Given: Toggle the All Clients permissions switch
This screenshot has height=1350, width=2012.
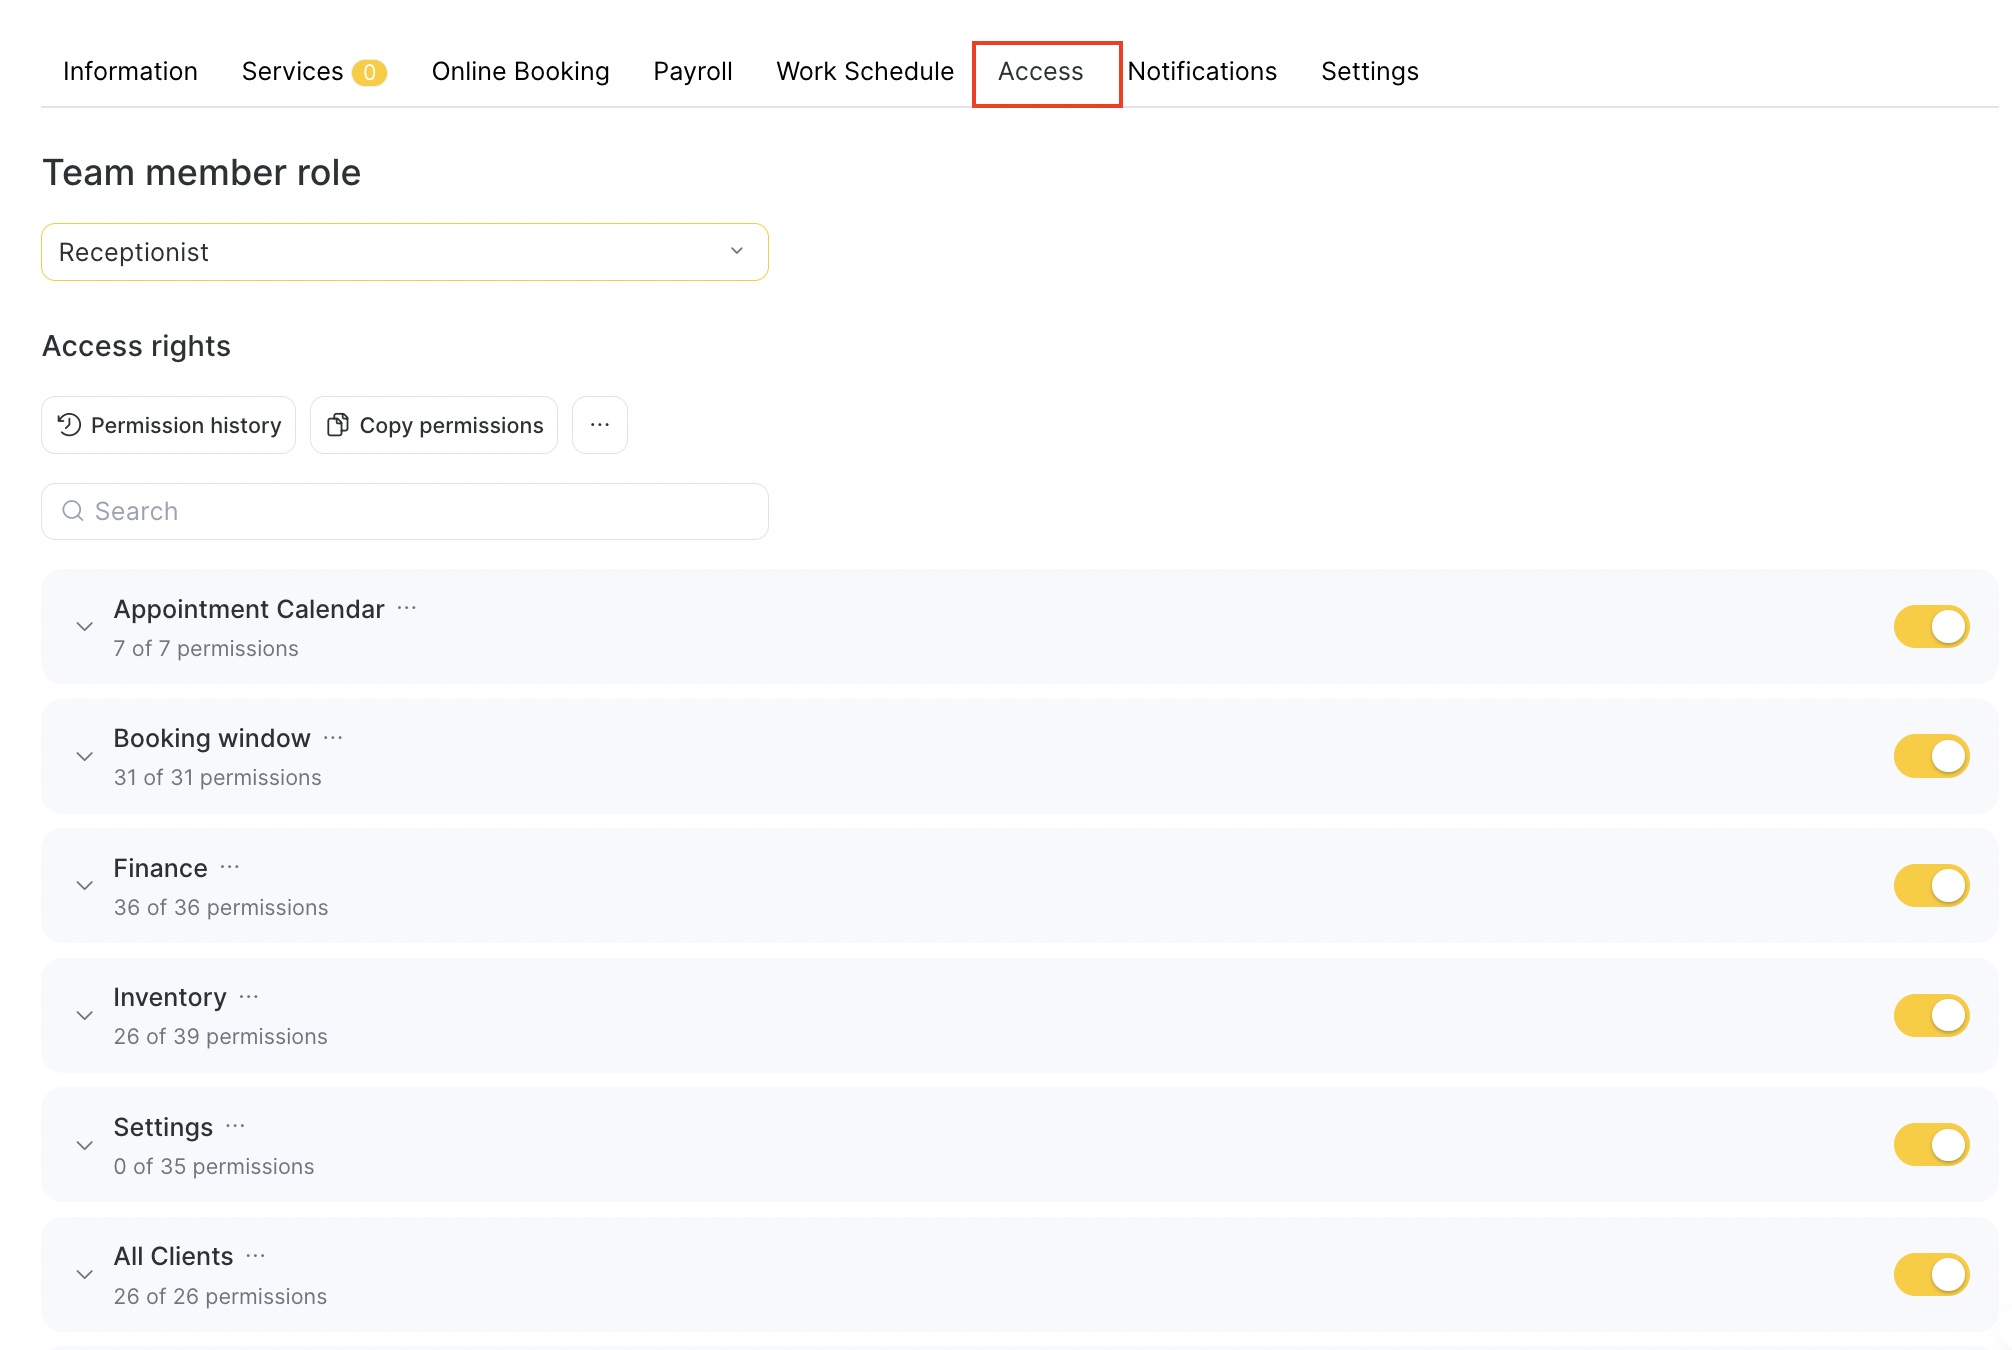Looking at the screenshot, I should coord(1930,1274).
